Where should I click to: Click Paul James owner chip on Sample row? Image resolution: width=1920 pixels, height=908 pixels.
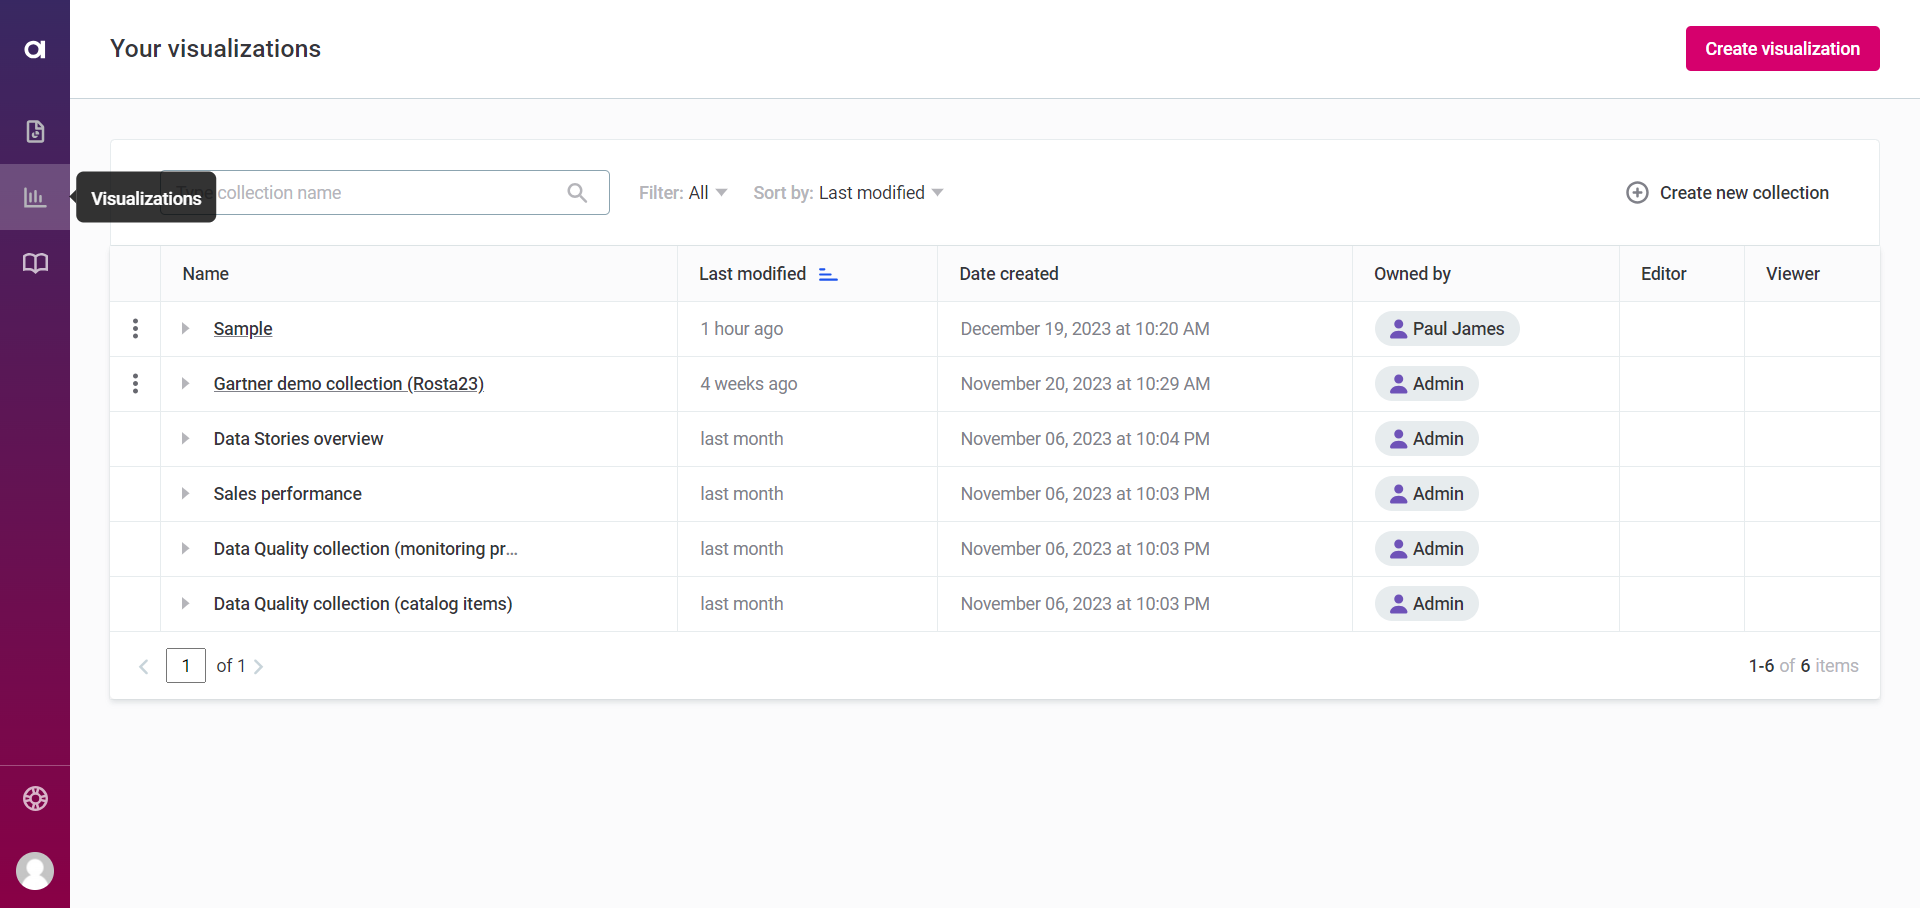click(x=1447, y=328)
